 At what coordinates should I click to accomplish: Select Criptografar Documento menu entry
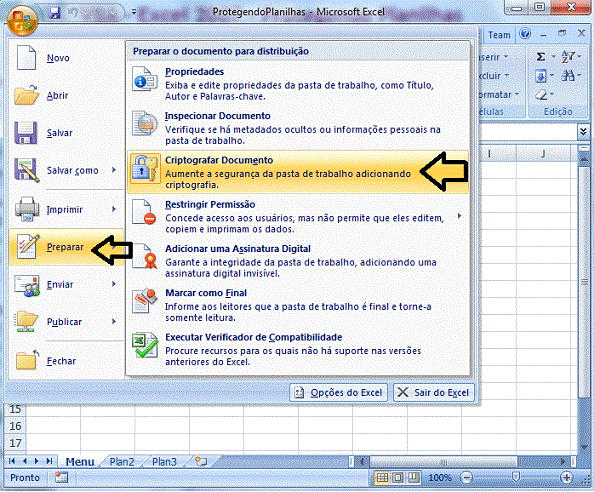click(x=298, y=172)
